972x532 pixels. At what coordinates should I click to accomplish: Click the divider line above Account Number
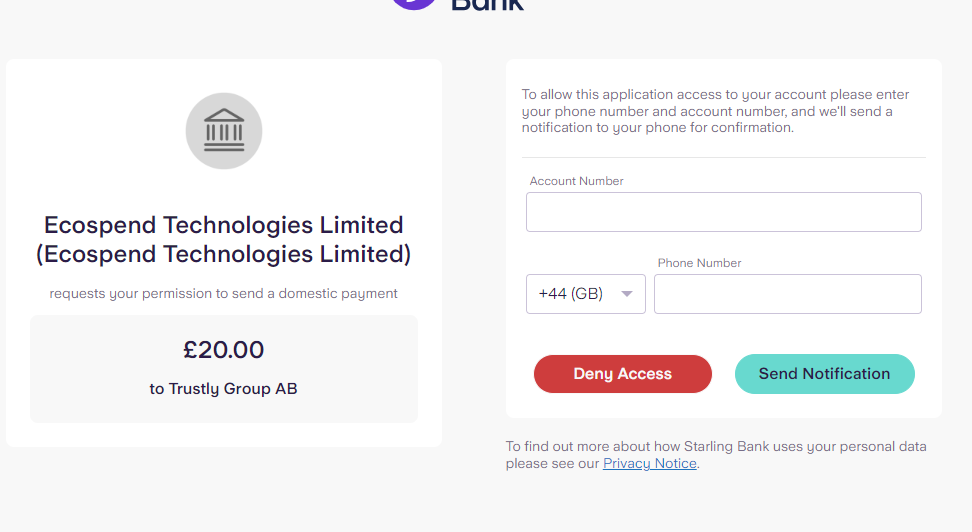[723, 158]
